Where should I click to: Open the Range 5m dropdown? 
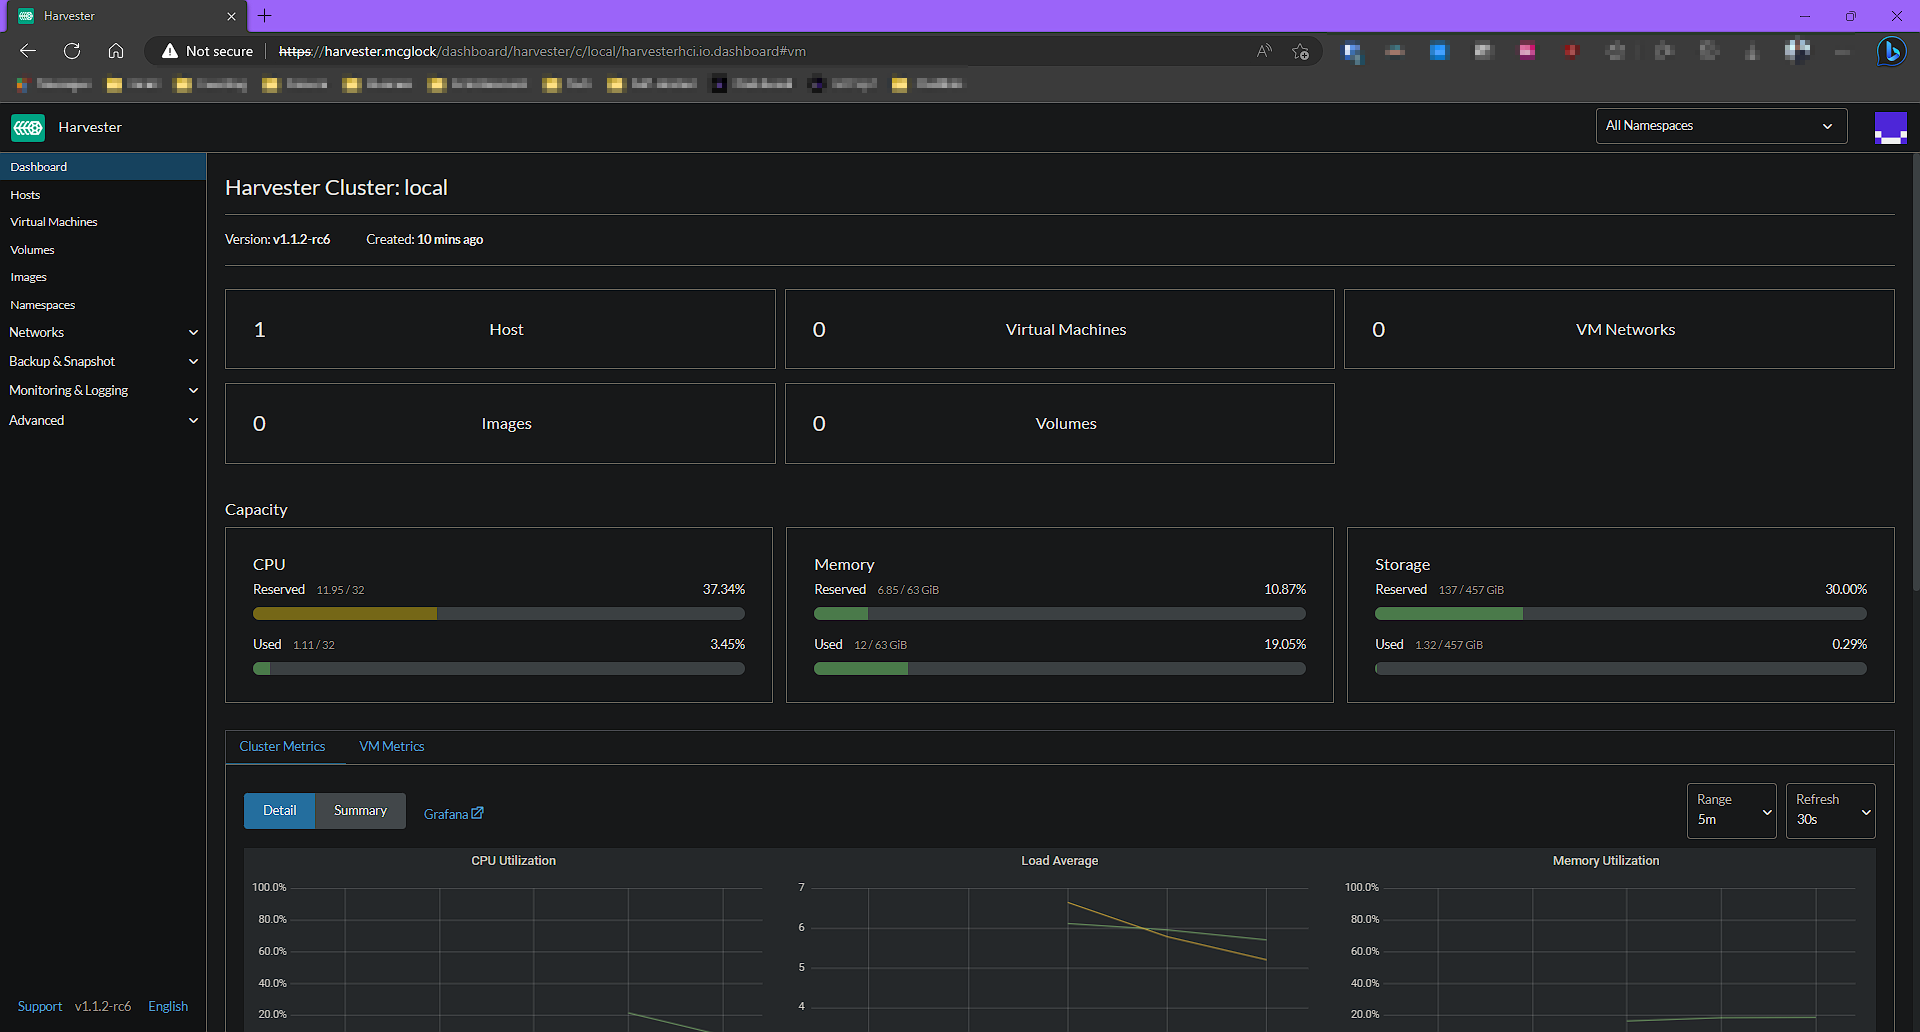coord(1731,810)
